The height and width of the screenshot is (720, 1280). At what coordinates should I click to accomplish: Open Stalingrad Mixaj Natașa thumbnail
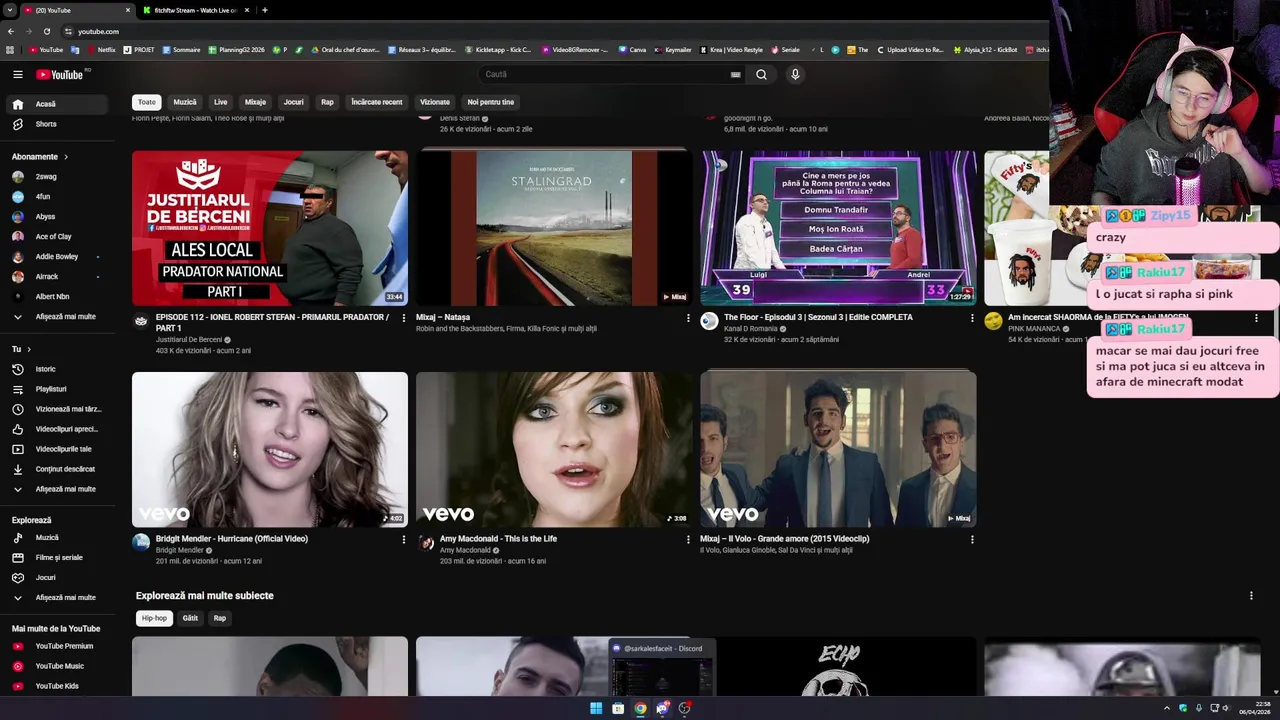(554, 228)
